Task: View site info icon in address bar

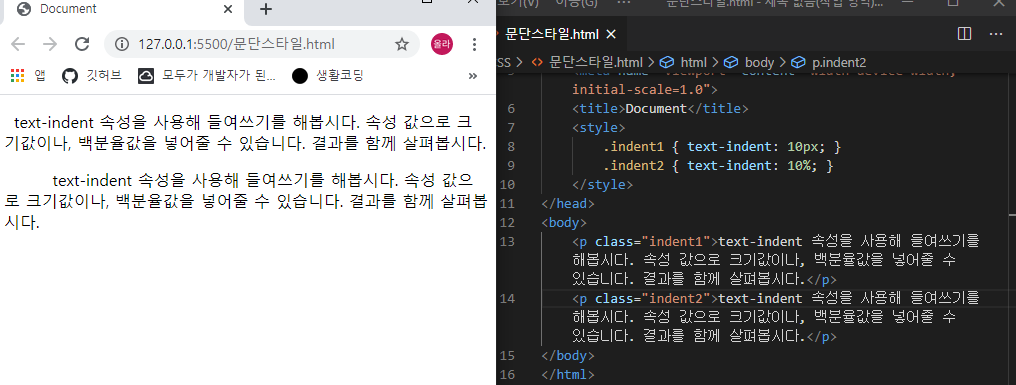Action: (121, 44)
